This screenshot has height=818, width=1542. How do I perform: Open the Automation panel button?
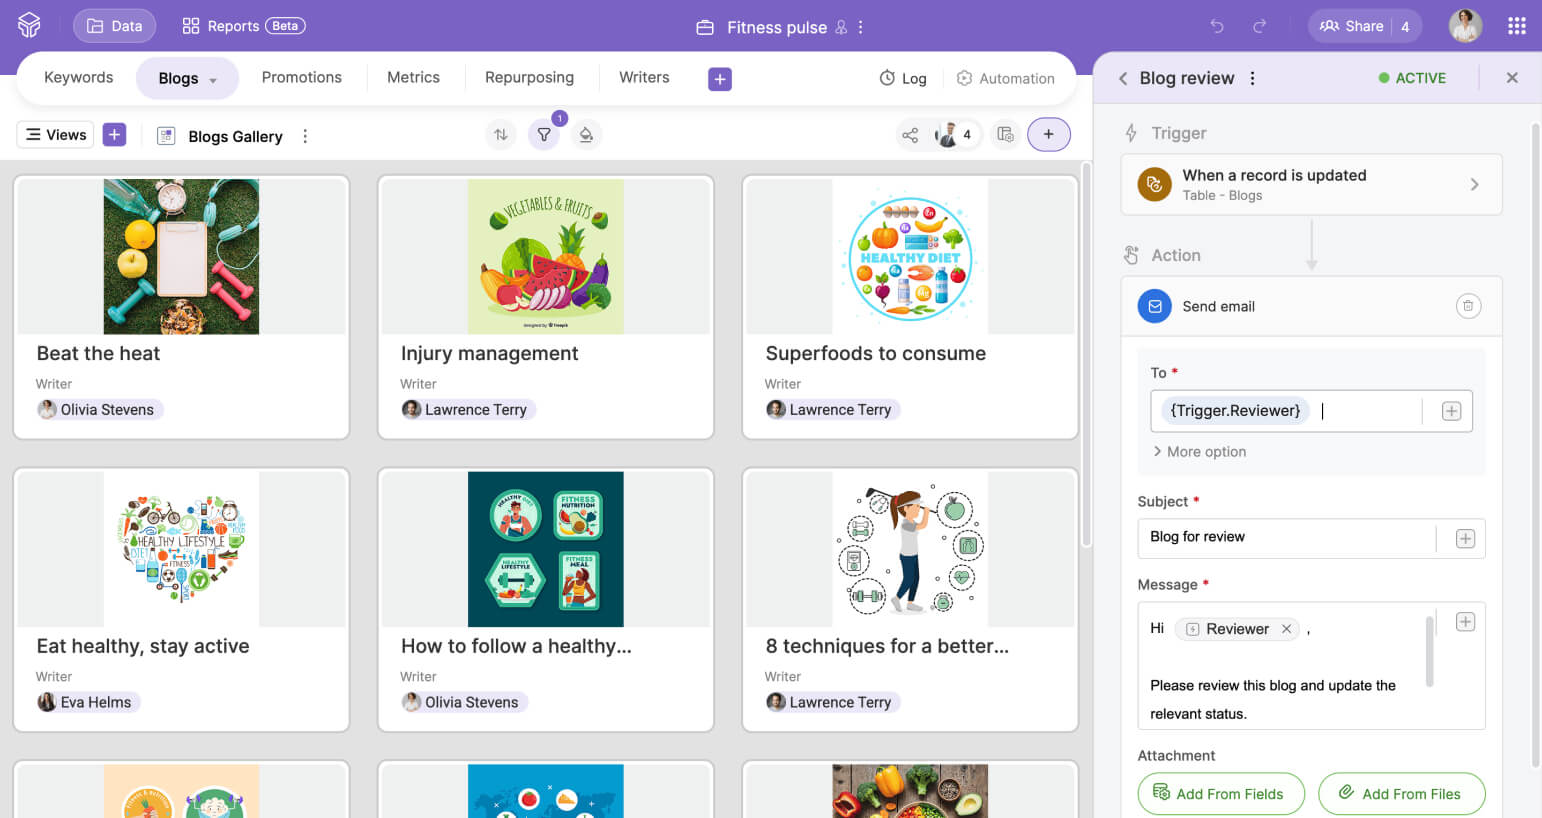pos(1006,78)
